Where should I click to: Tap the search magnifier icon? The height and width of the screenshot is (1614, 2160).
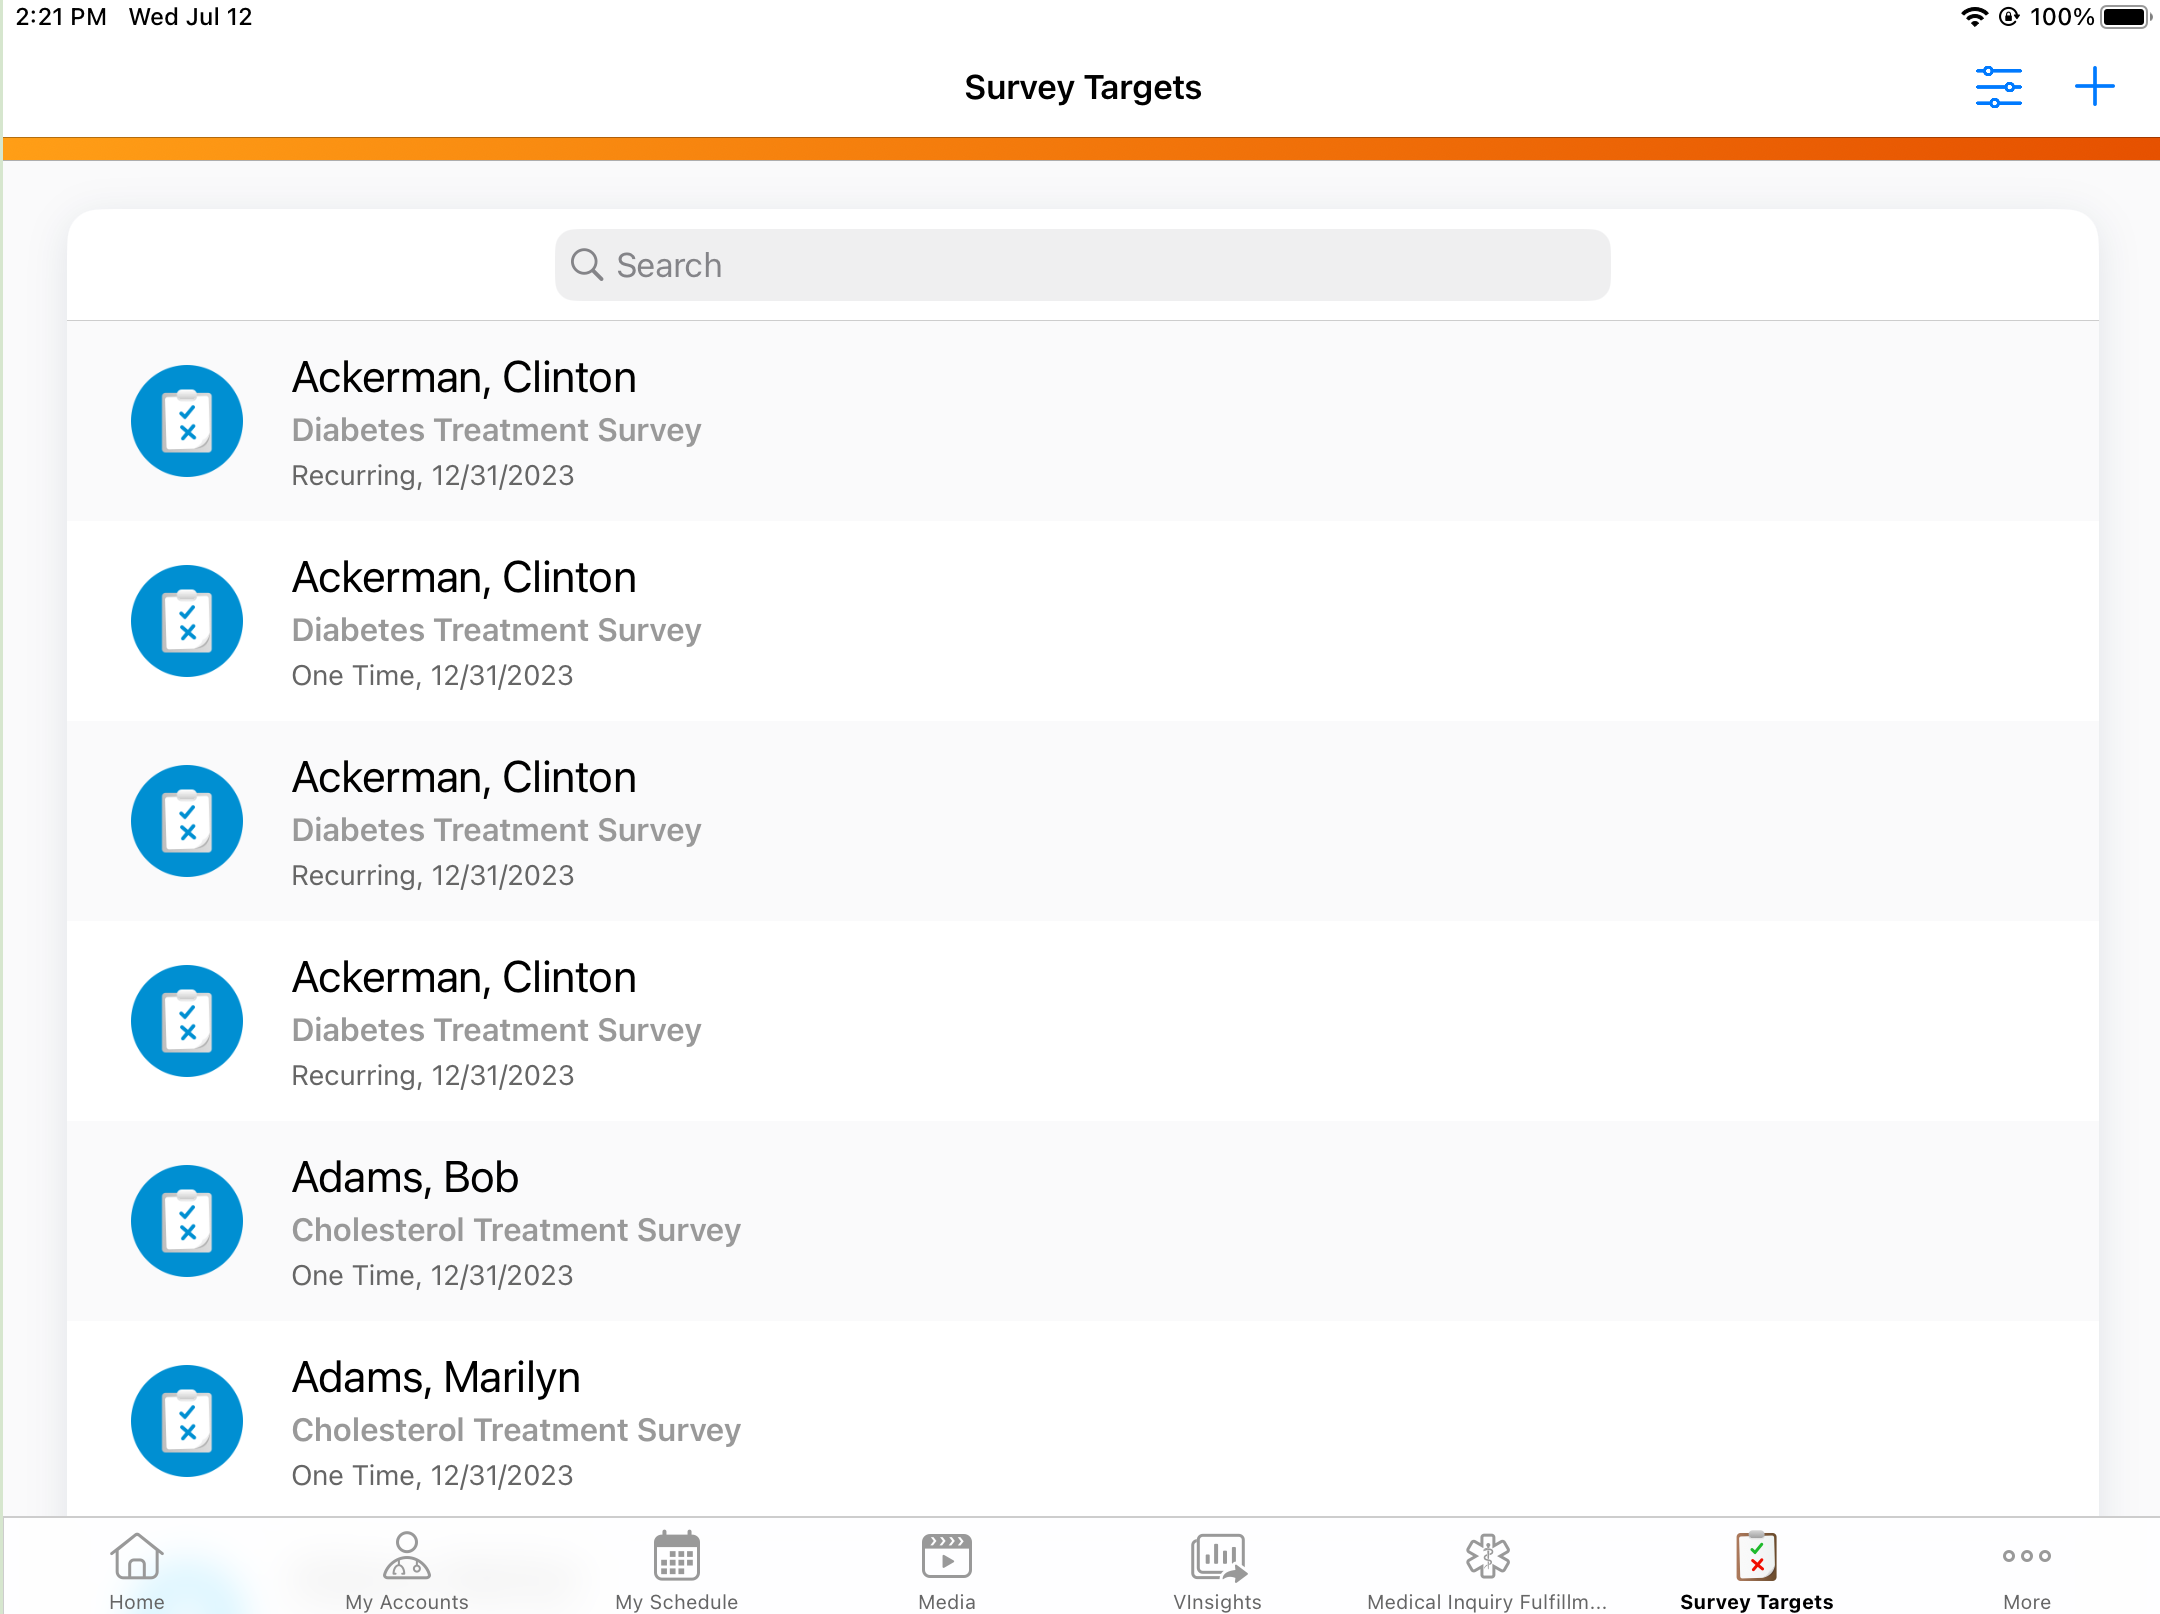[586, 265]
